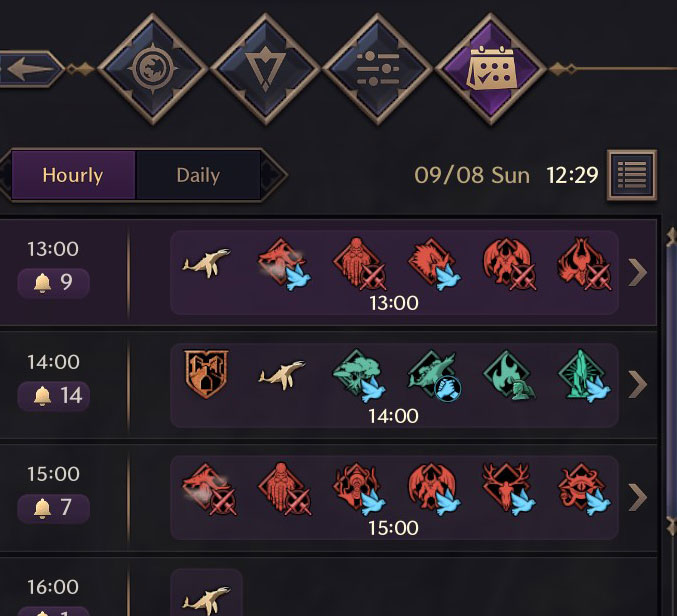Toggle the 14:00 bell notification showing 14
The image size is (677, 616).
coord(54,396)
